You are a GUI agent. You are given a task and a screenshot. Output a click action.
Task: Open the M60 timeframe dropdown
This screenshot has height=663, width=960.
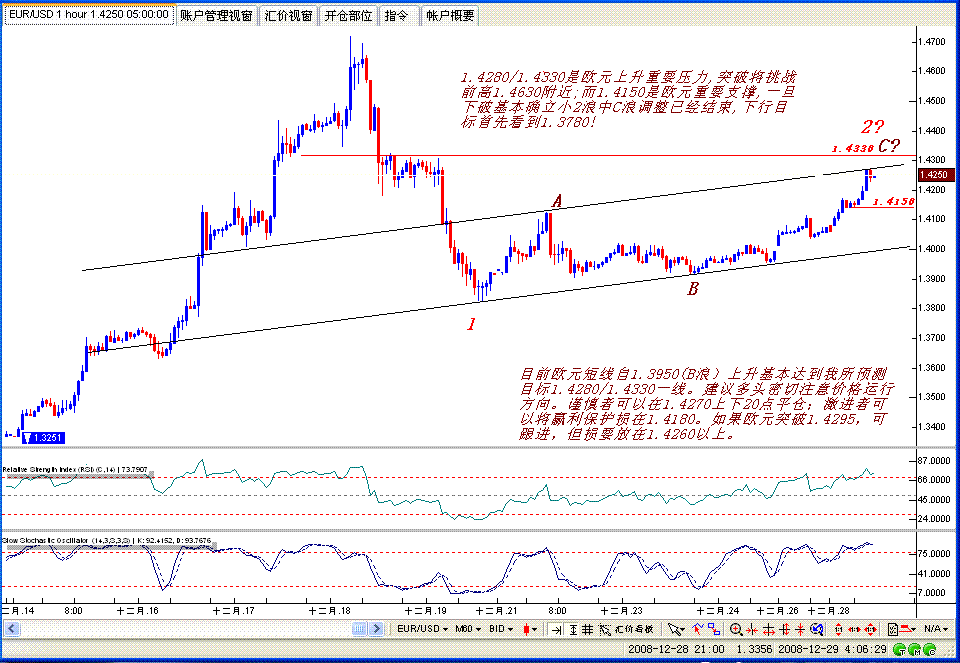[468, 629]
